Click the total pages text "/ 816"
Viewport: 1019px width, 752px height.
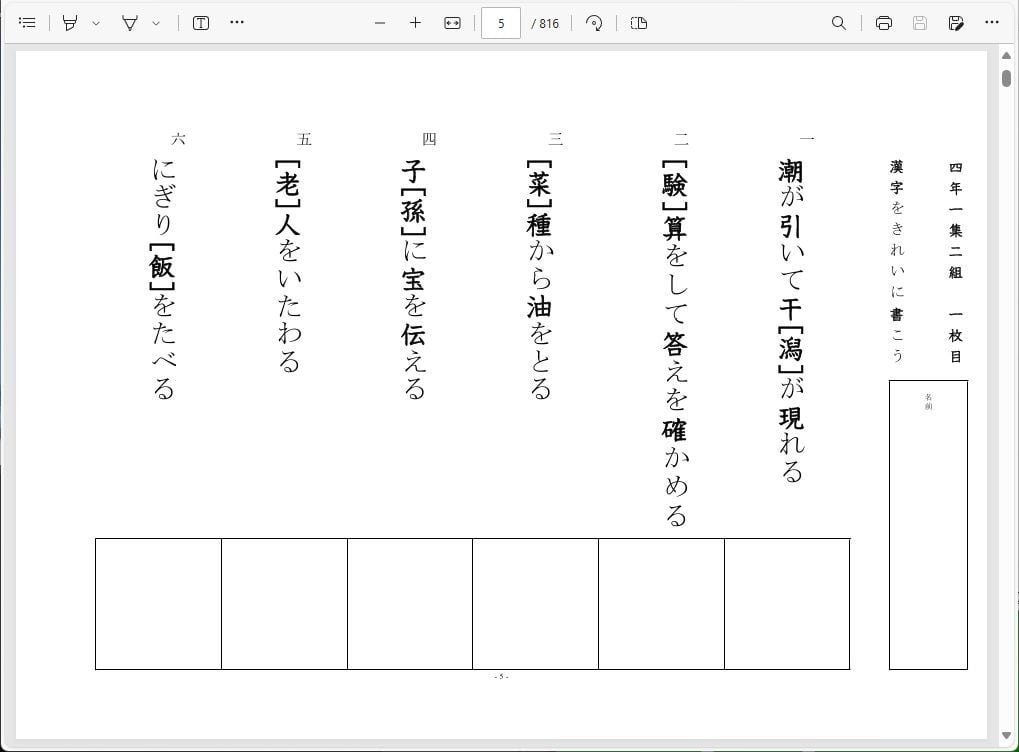point(545,23)
